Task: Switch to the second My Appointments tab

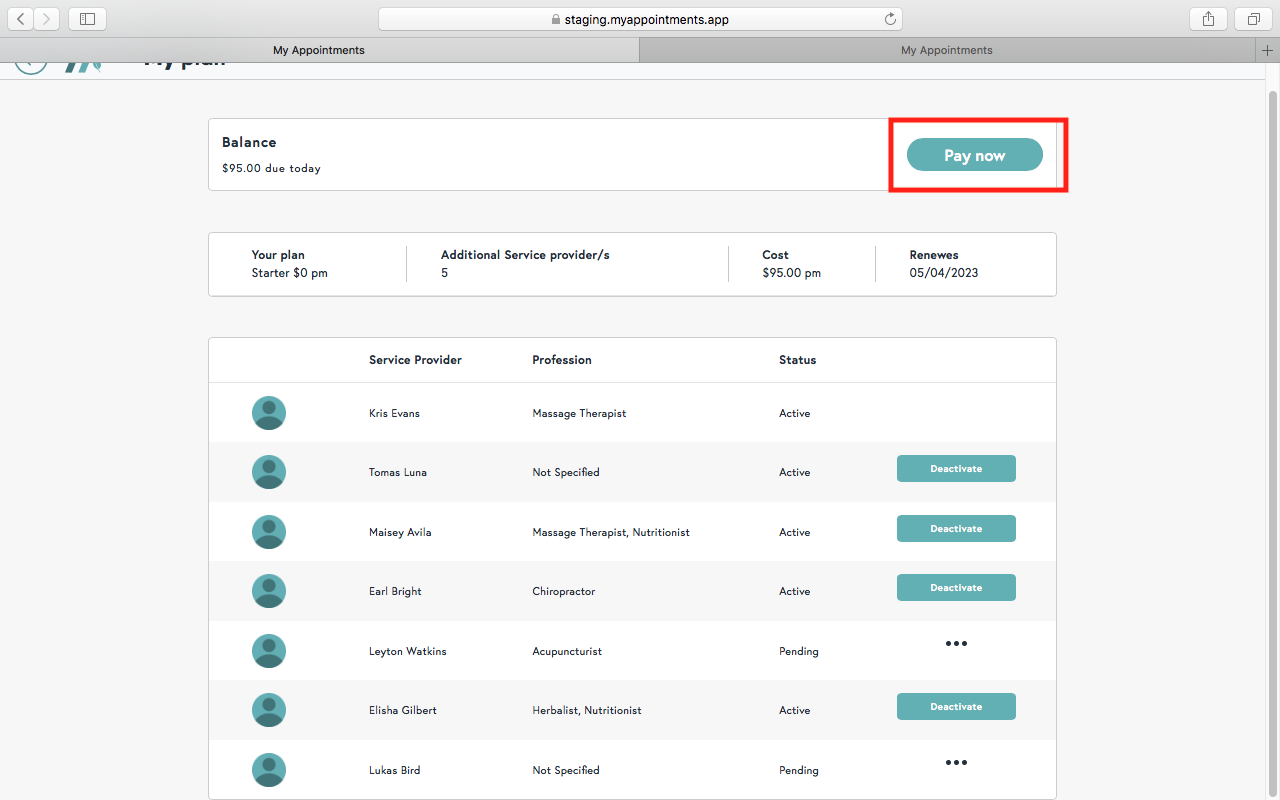Action: [x=946, y=50]
